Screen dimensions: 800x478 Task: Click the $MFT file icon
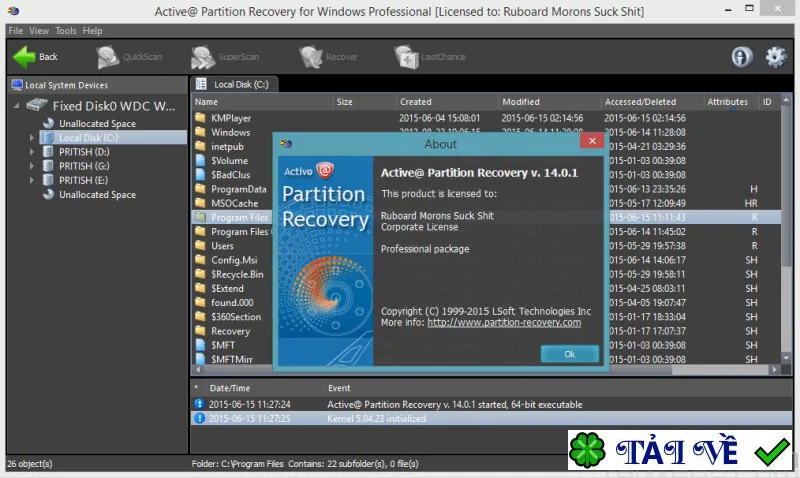[x=201, y=345]
